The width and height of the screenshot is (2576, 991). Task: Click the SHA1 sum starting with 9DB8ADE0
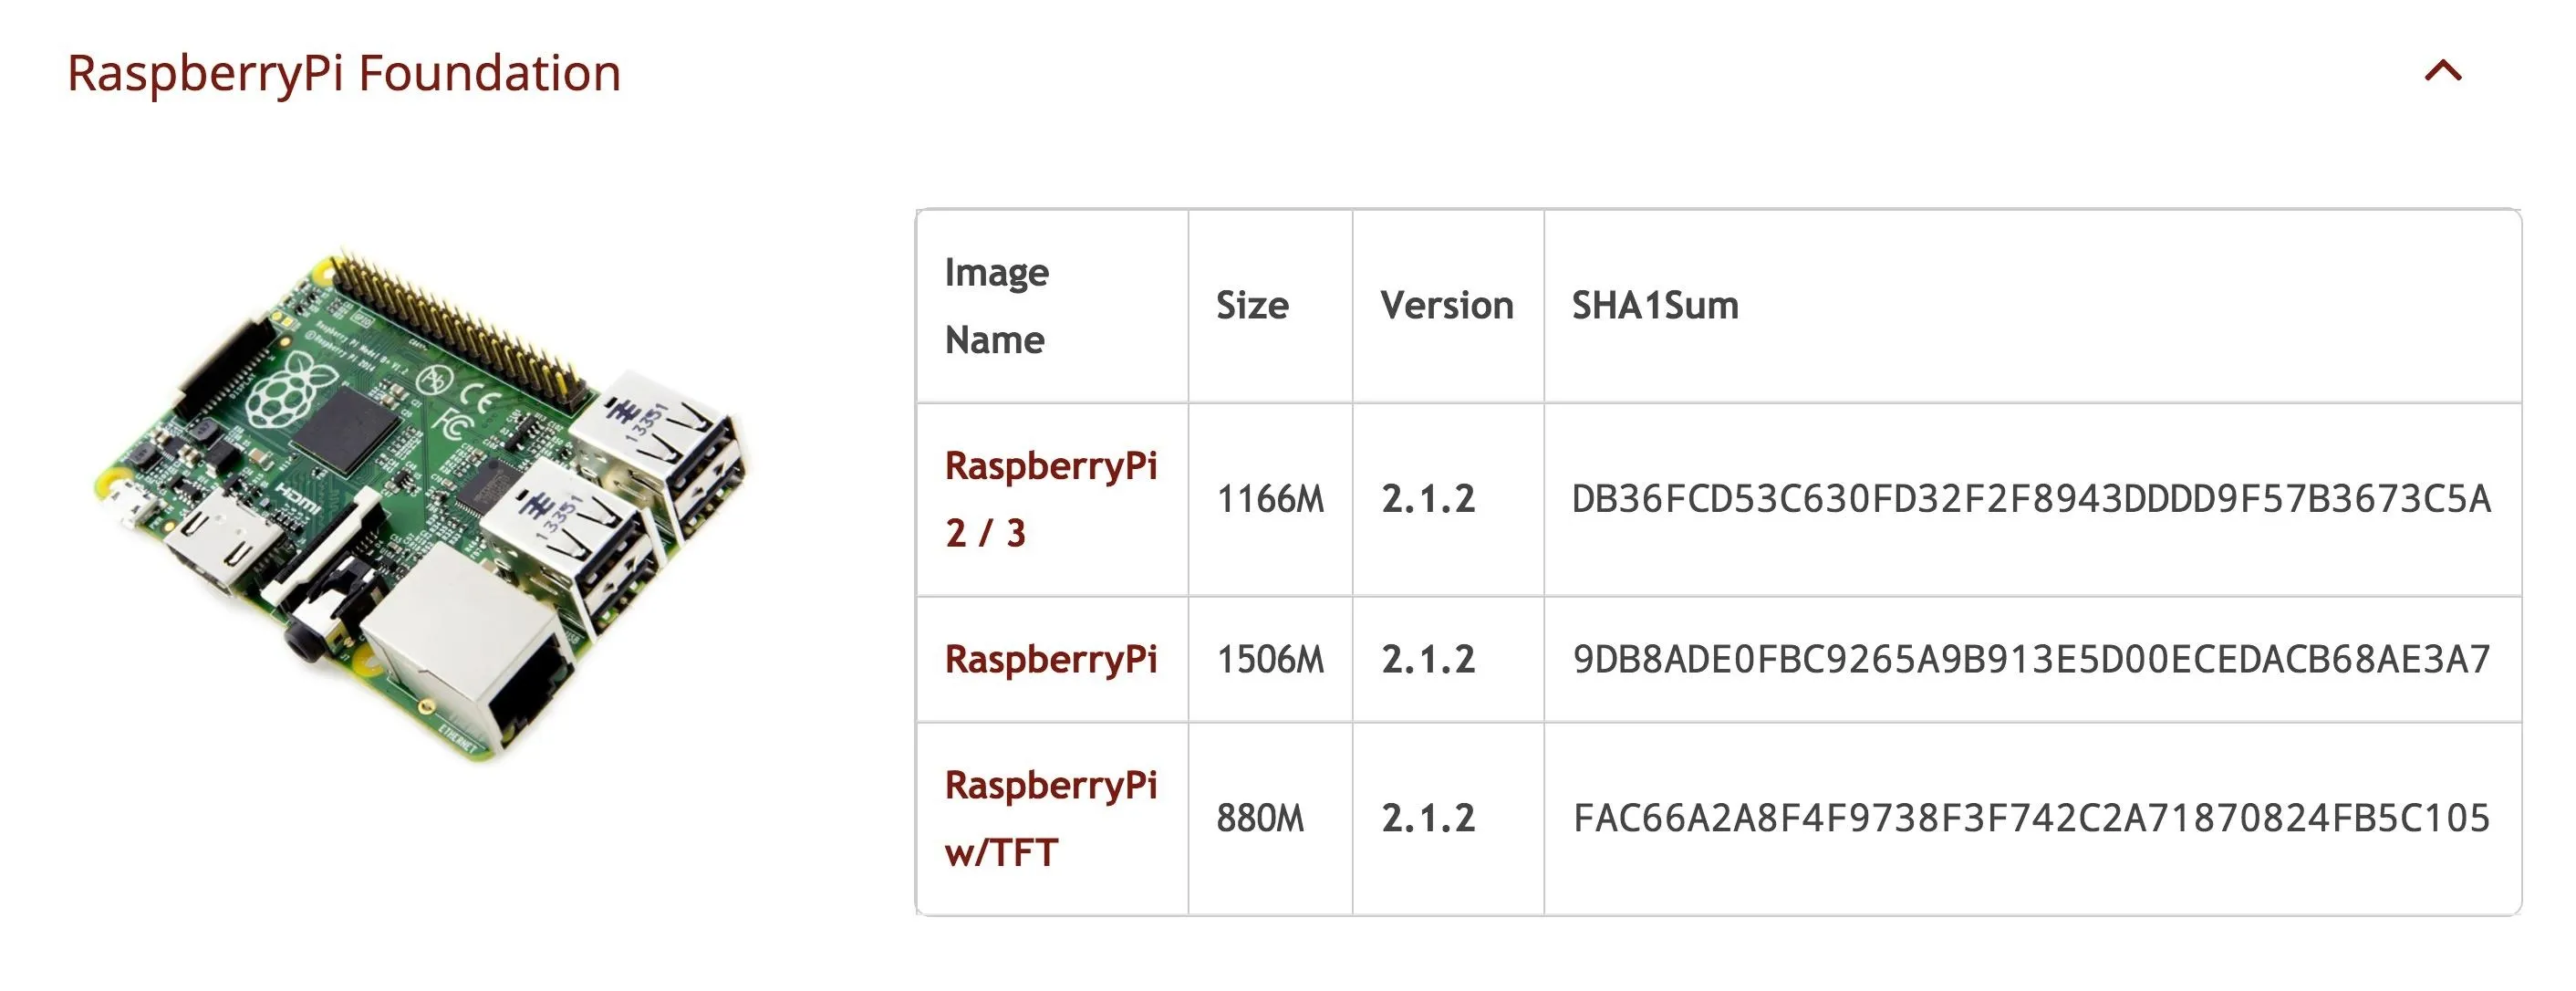click(x=2031, y=659)
